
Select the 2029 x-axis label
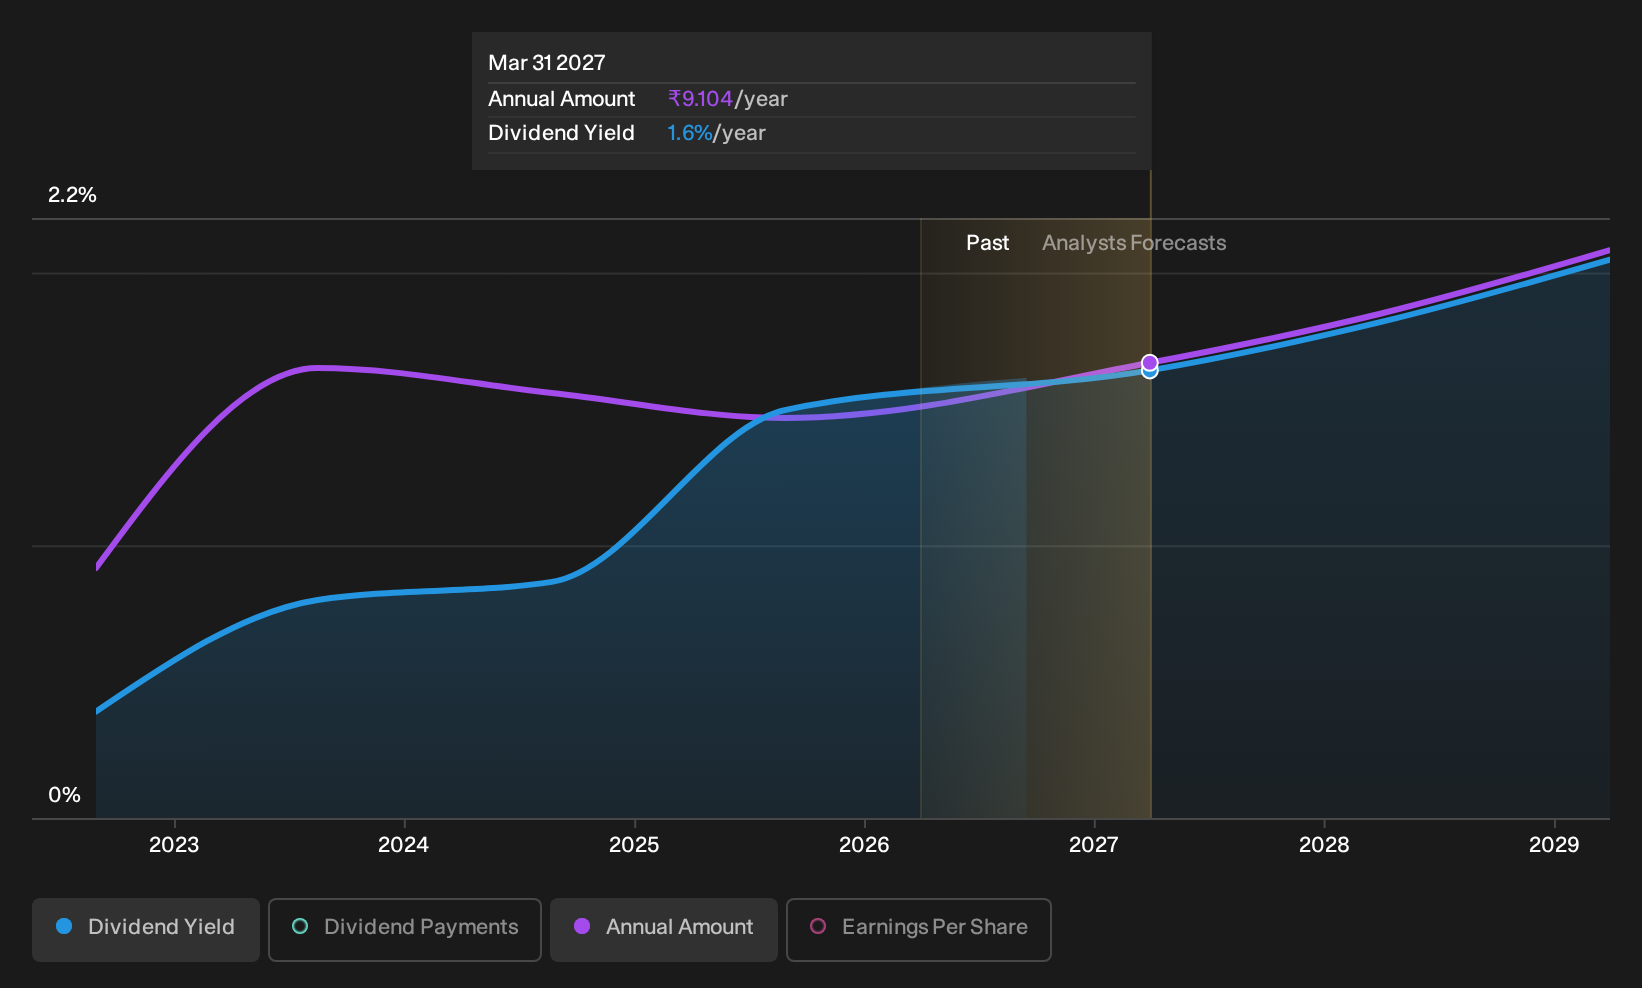[x=1554, y=845]
